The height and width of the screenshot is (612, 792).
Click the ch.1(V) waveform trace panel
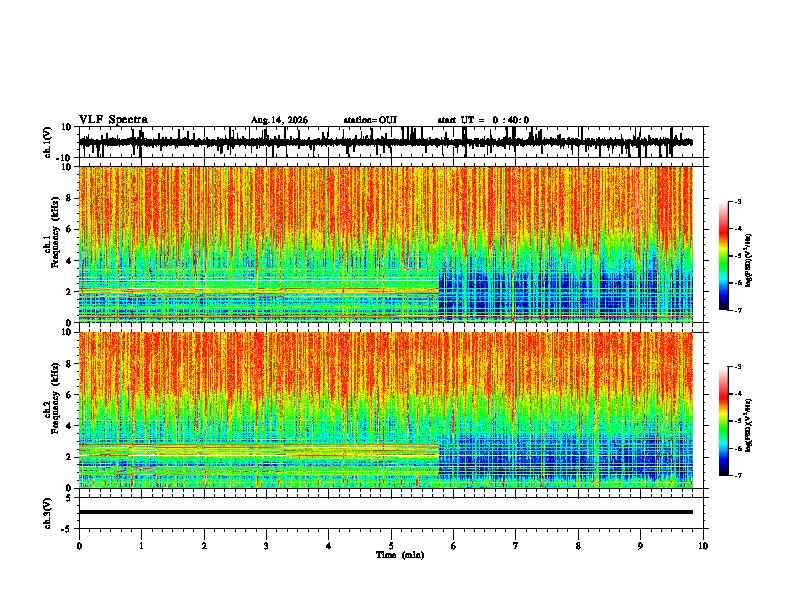point(393,142)
